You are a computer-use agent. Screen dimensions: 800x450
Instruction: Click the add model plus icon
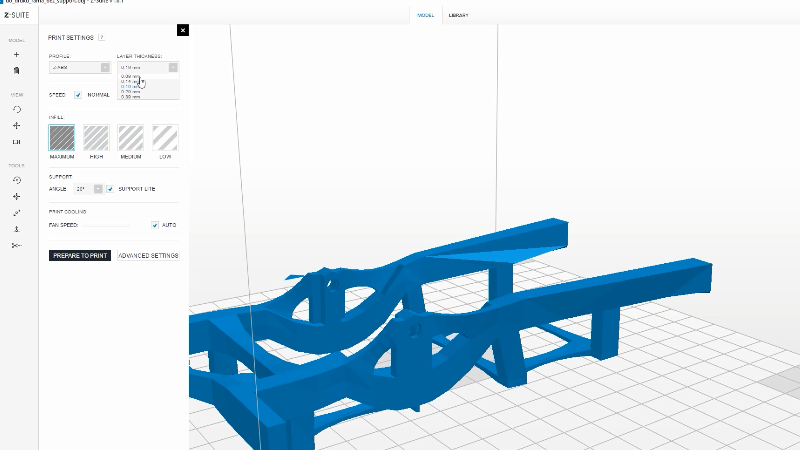16,54
